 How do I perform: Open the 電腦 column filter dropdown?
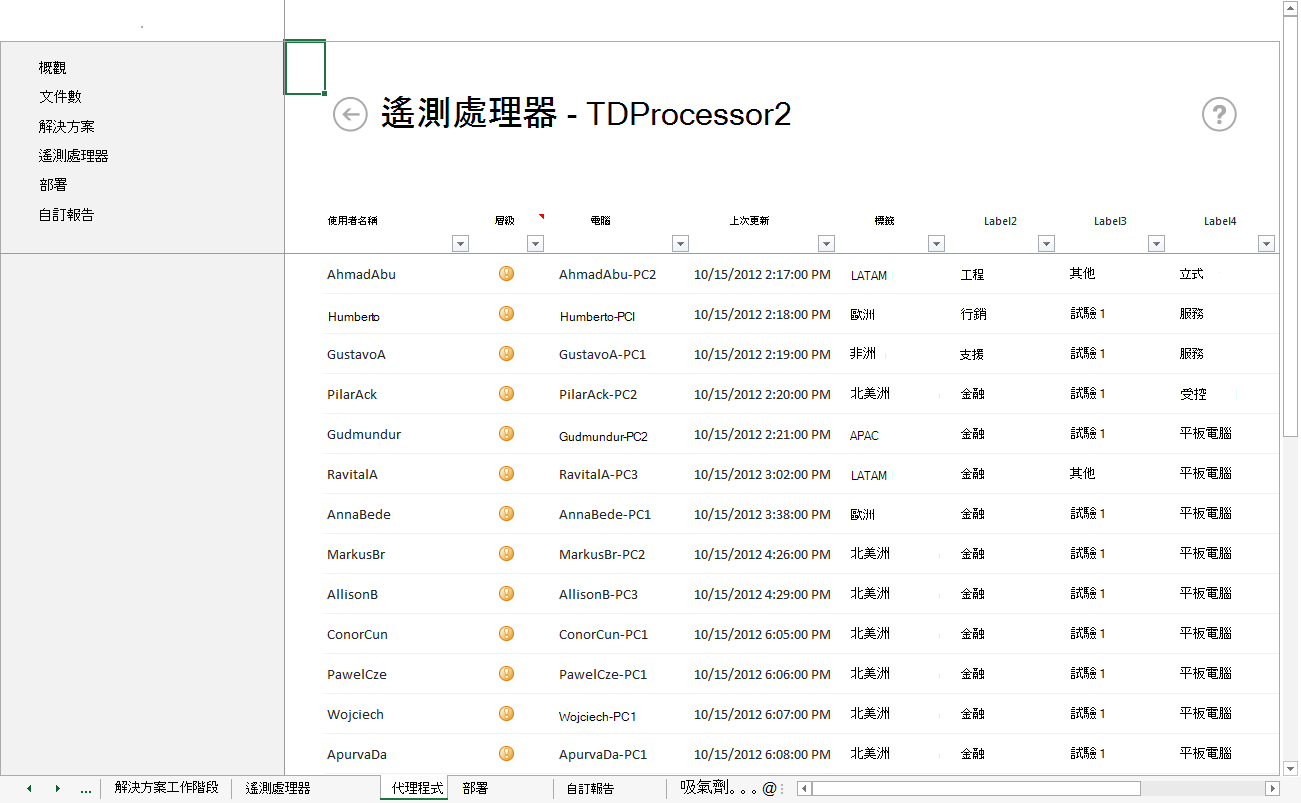pyautogui.click(x=680, y=243)
